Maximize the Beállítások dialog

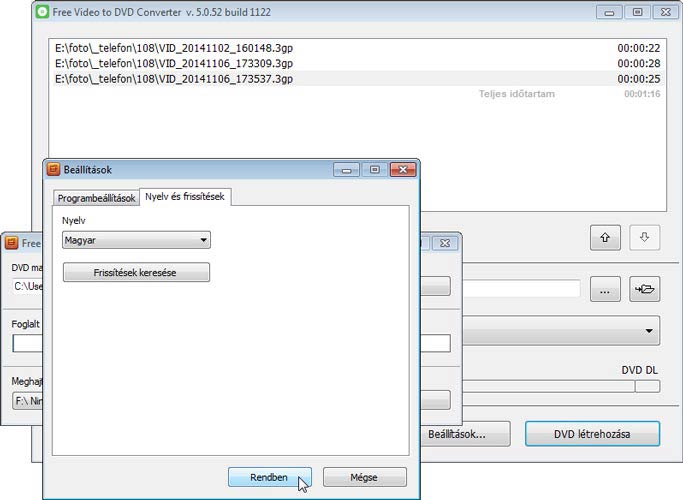[375, 169]
